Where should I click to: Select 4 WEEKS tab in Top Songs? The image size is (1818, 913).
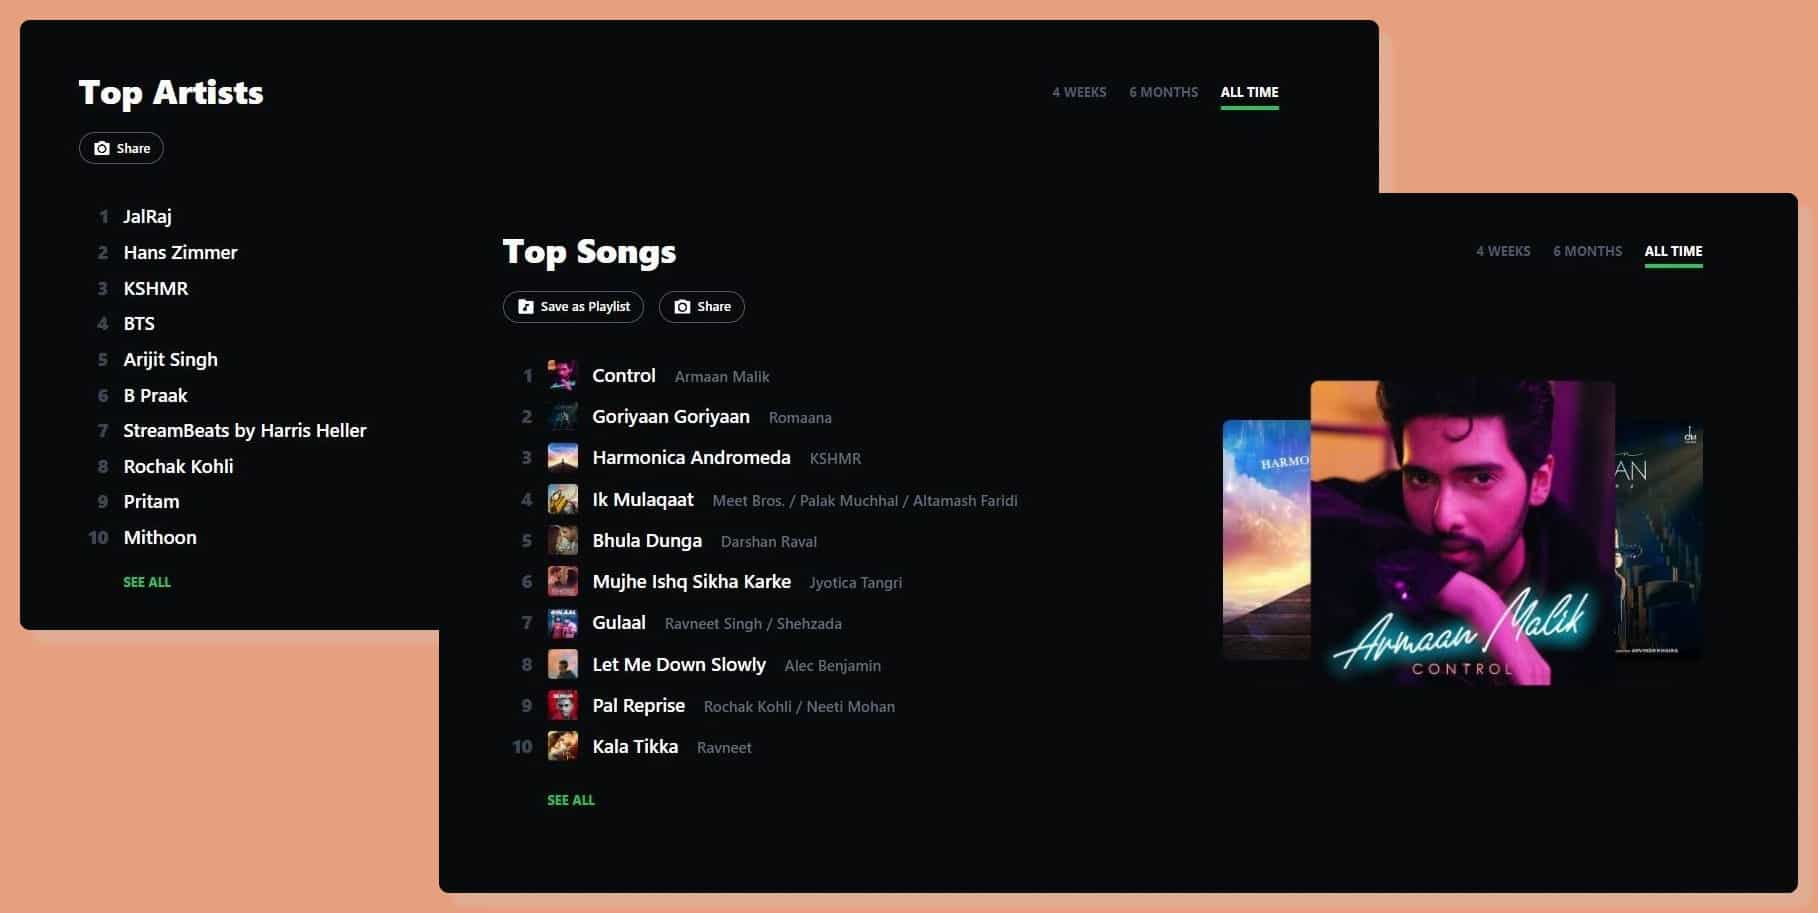point(1503,251)
